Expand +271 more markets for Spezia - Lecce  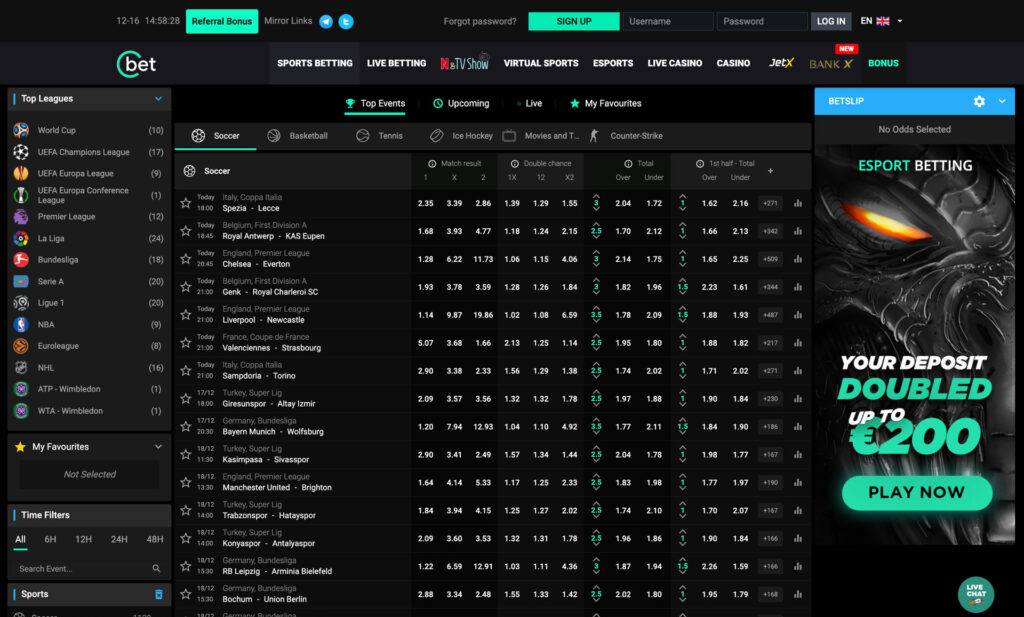point(771,203)
